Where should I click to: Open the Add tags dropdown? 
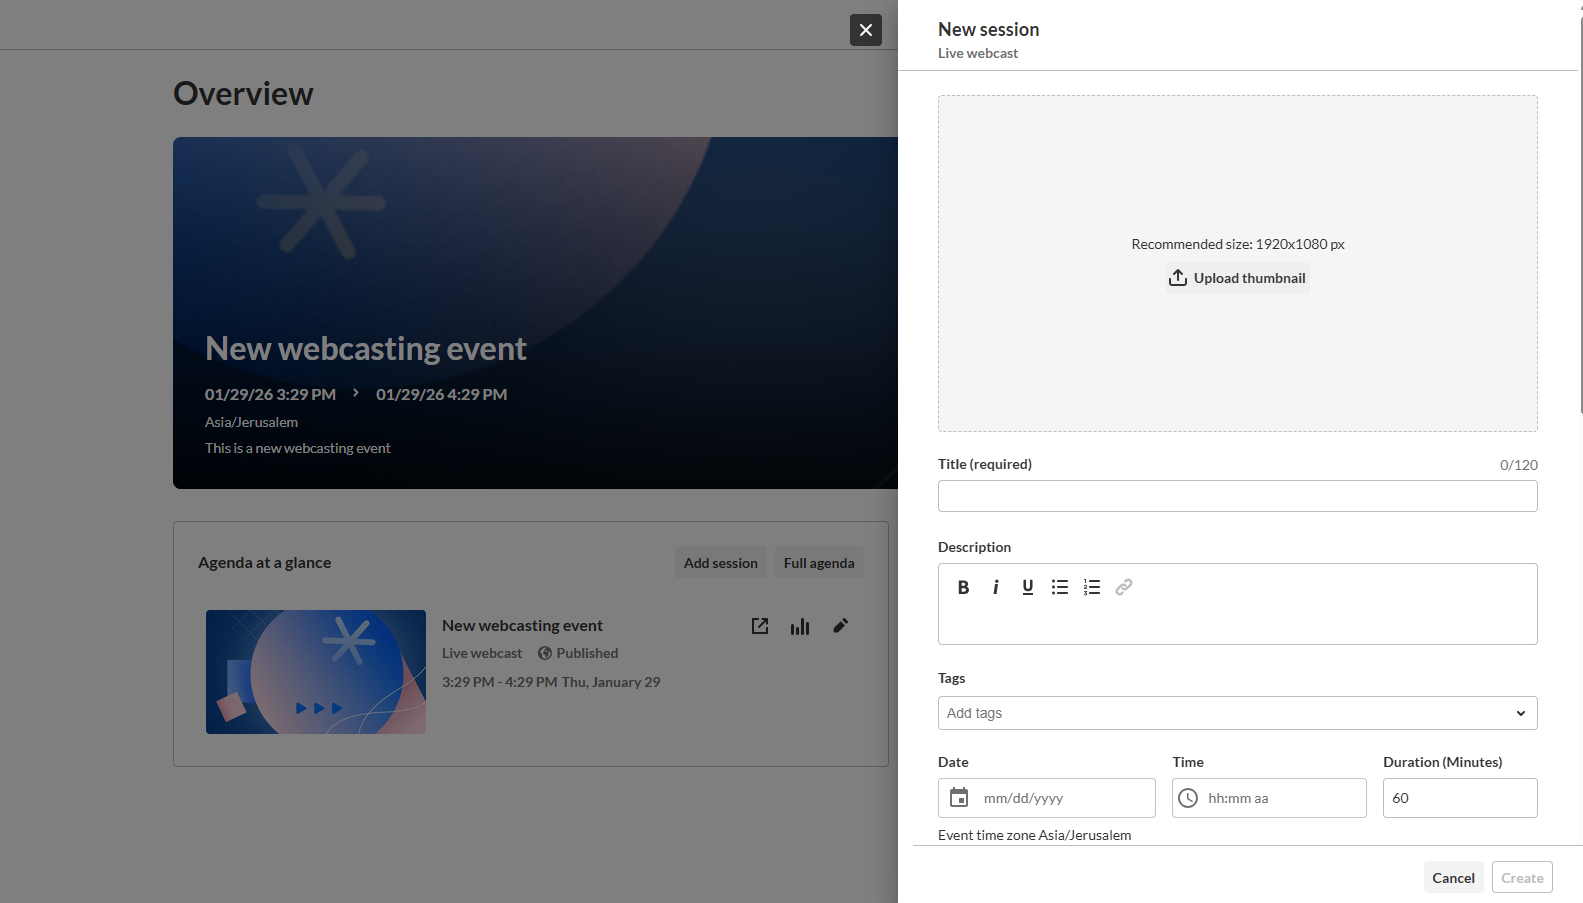pyautogui.click(x=1238, y=713)
